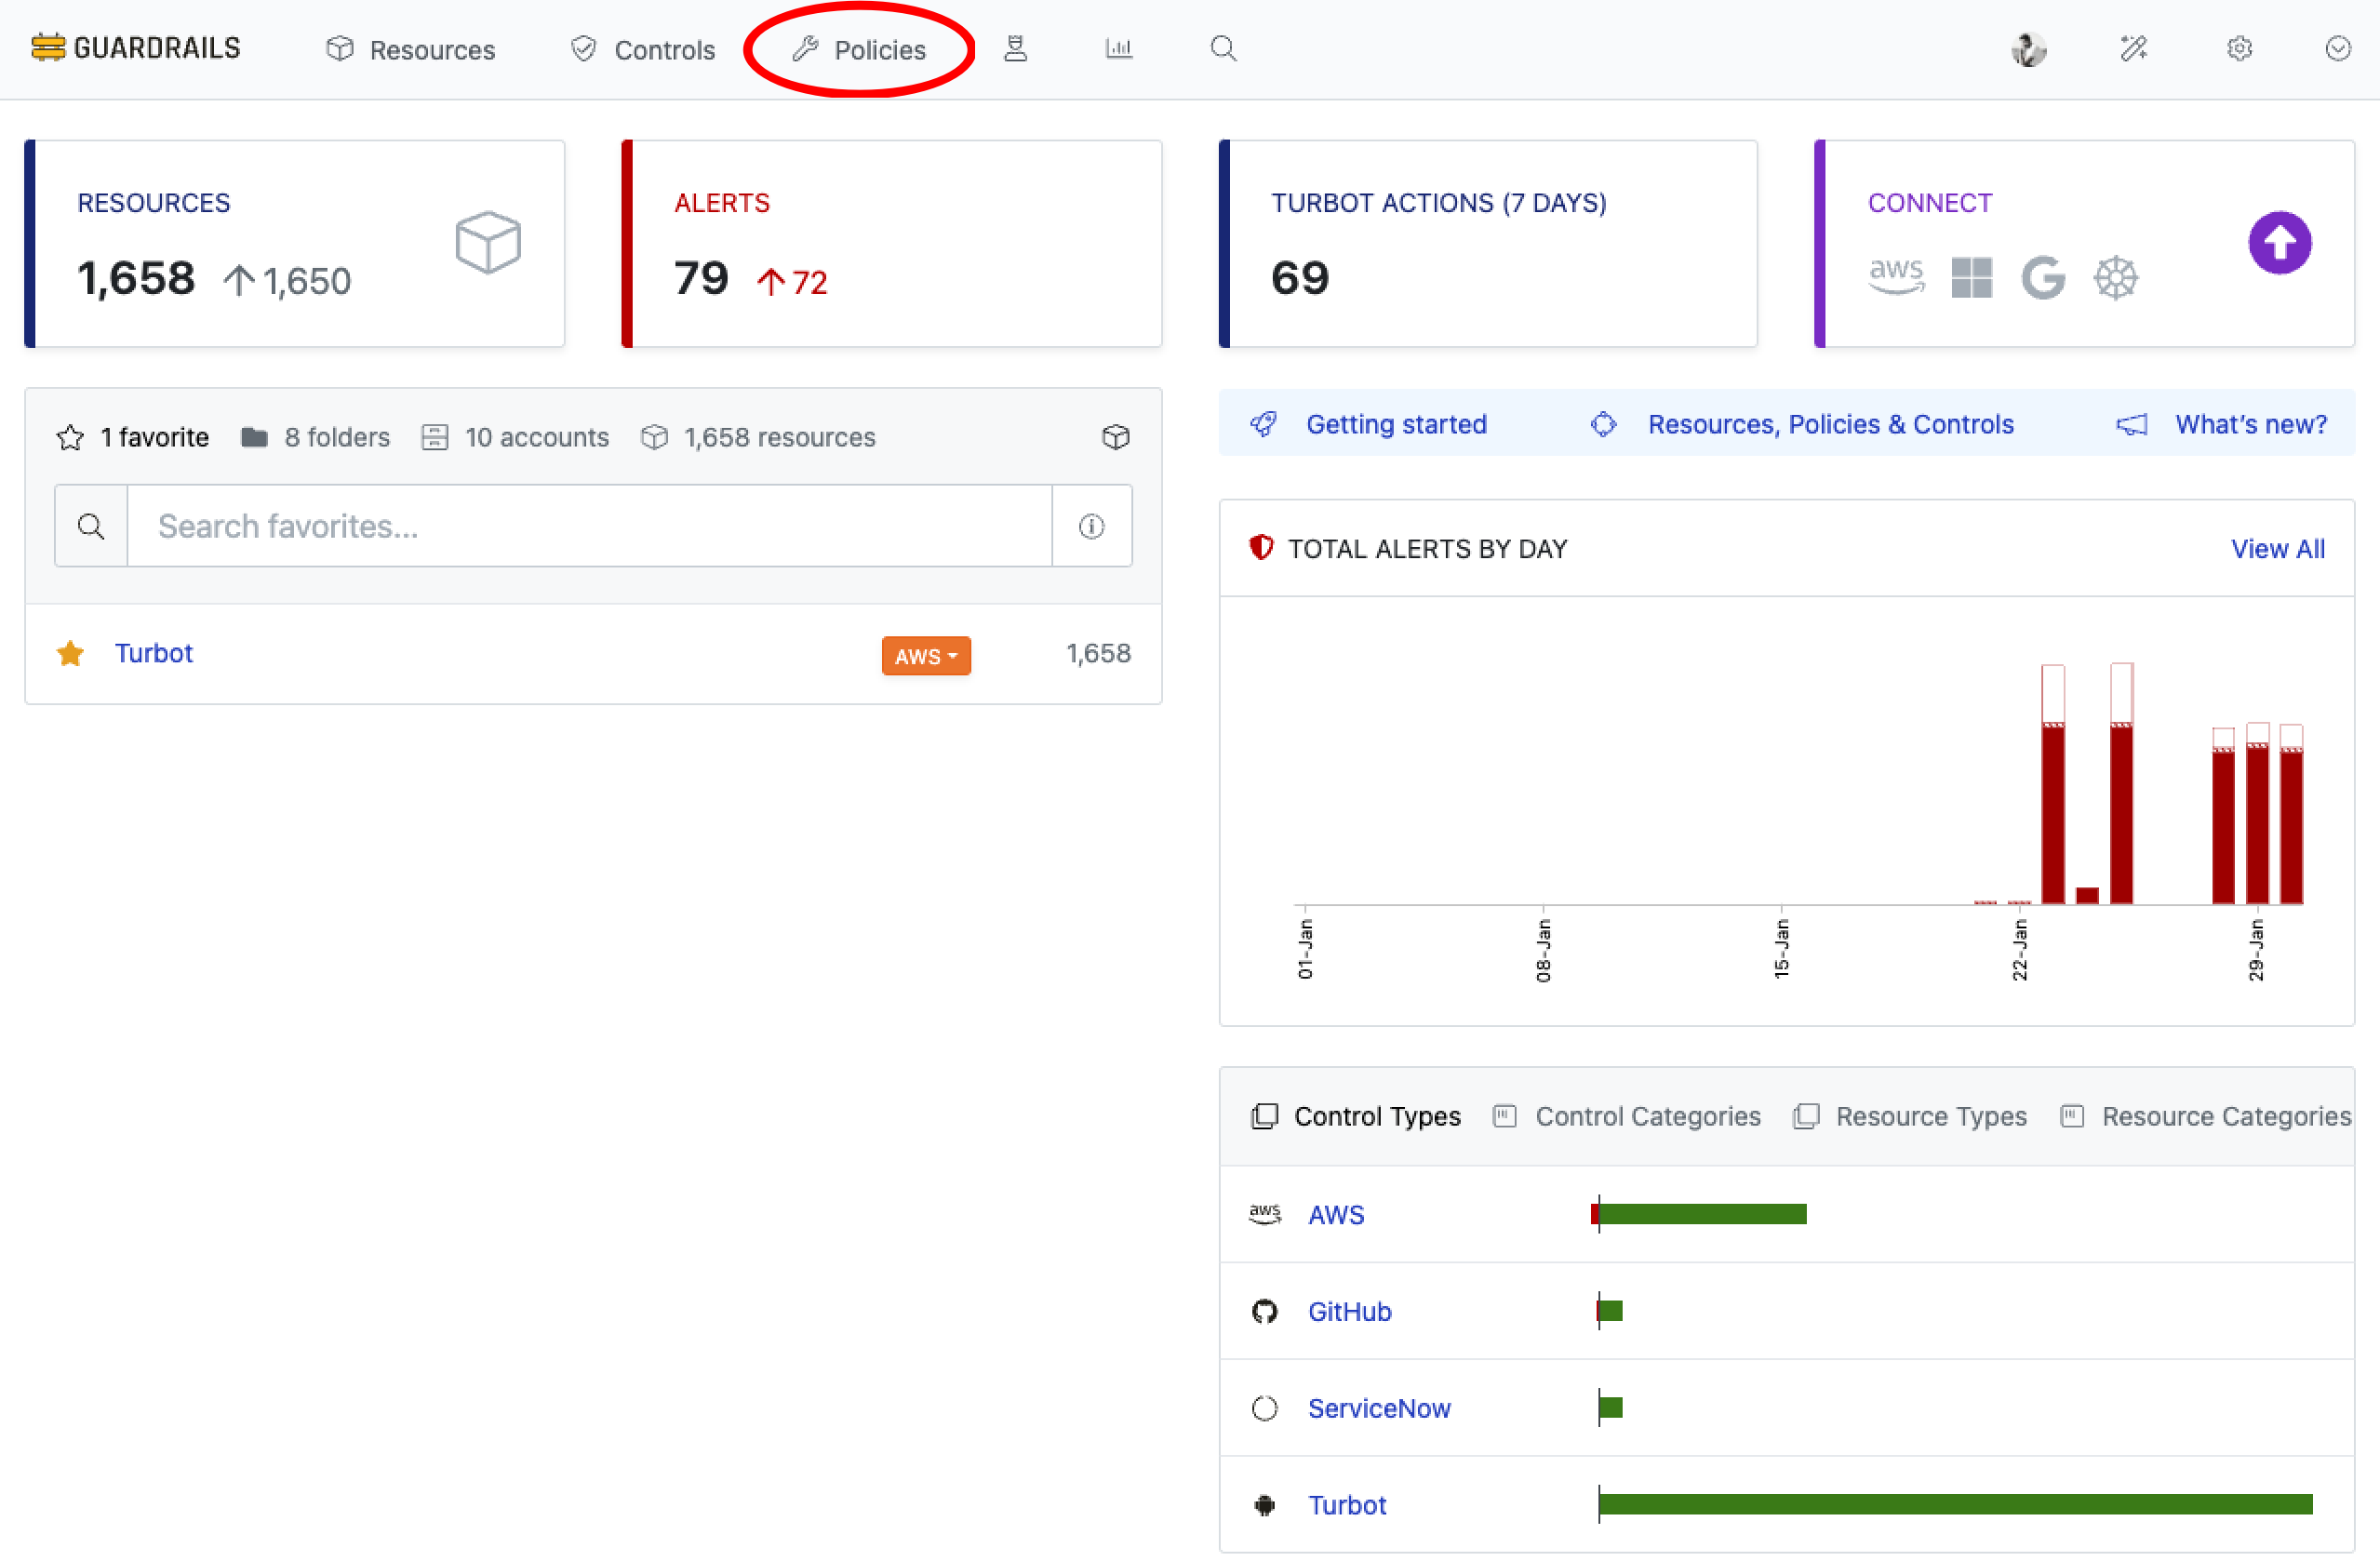This screenshot has height=1561, width=2380.
Task: Open the Reports bar chart icon
Action: pos(1119,48)
